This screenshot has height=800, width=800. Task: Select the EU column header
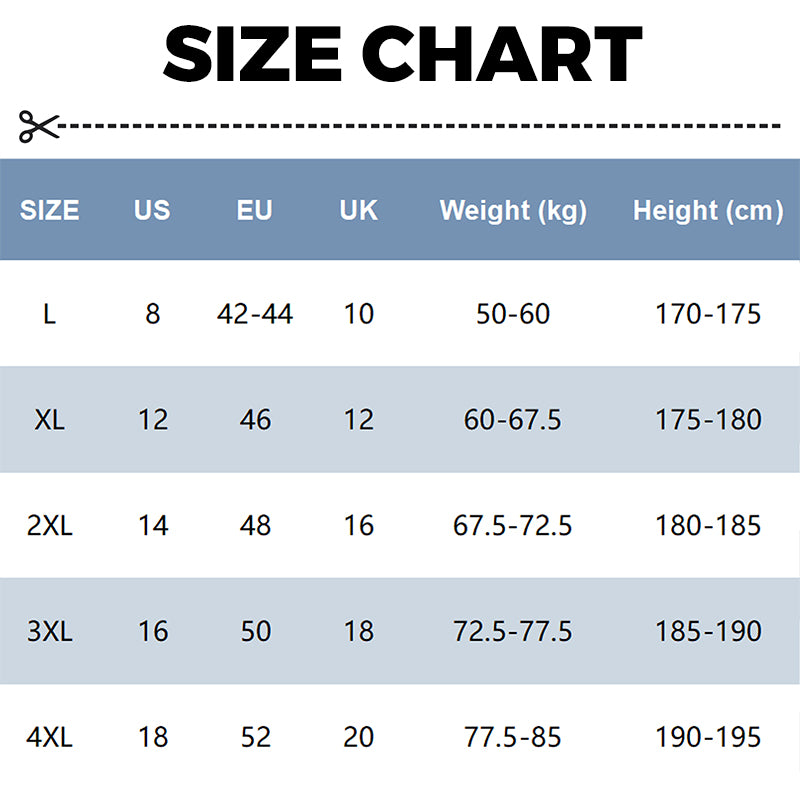[x=255, y=210]
